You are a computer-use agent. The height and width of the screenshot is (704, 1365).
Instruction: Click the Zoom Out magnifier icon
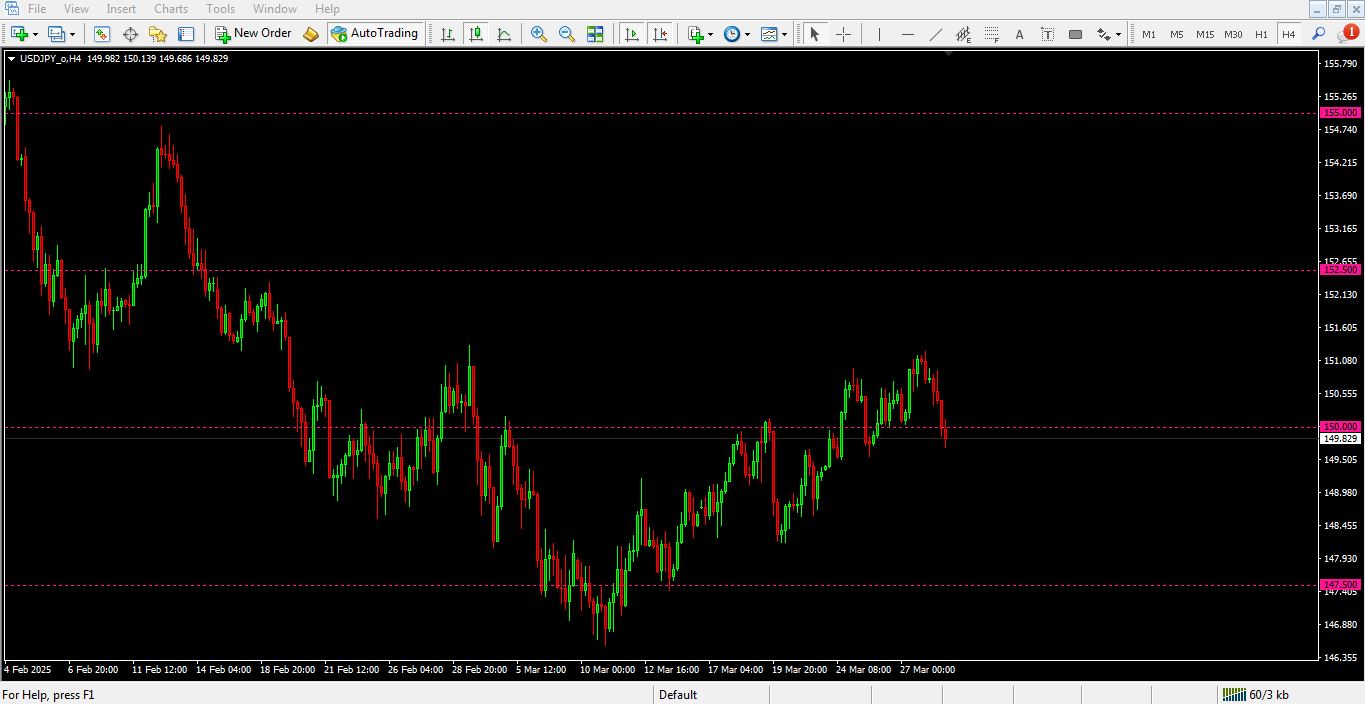pos(567,34)
